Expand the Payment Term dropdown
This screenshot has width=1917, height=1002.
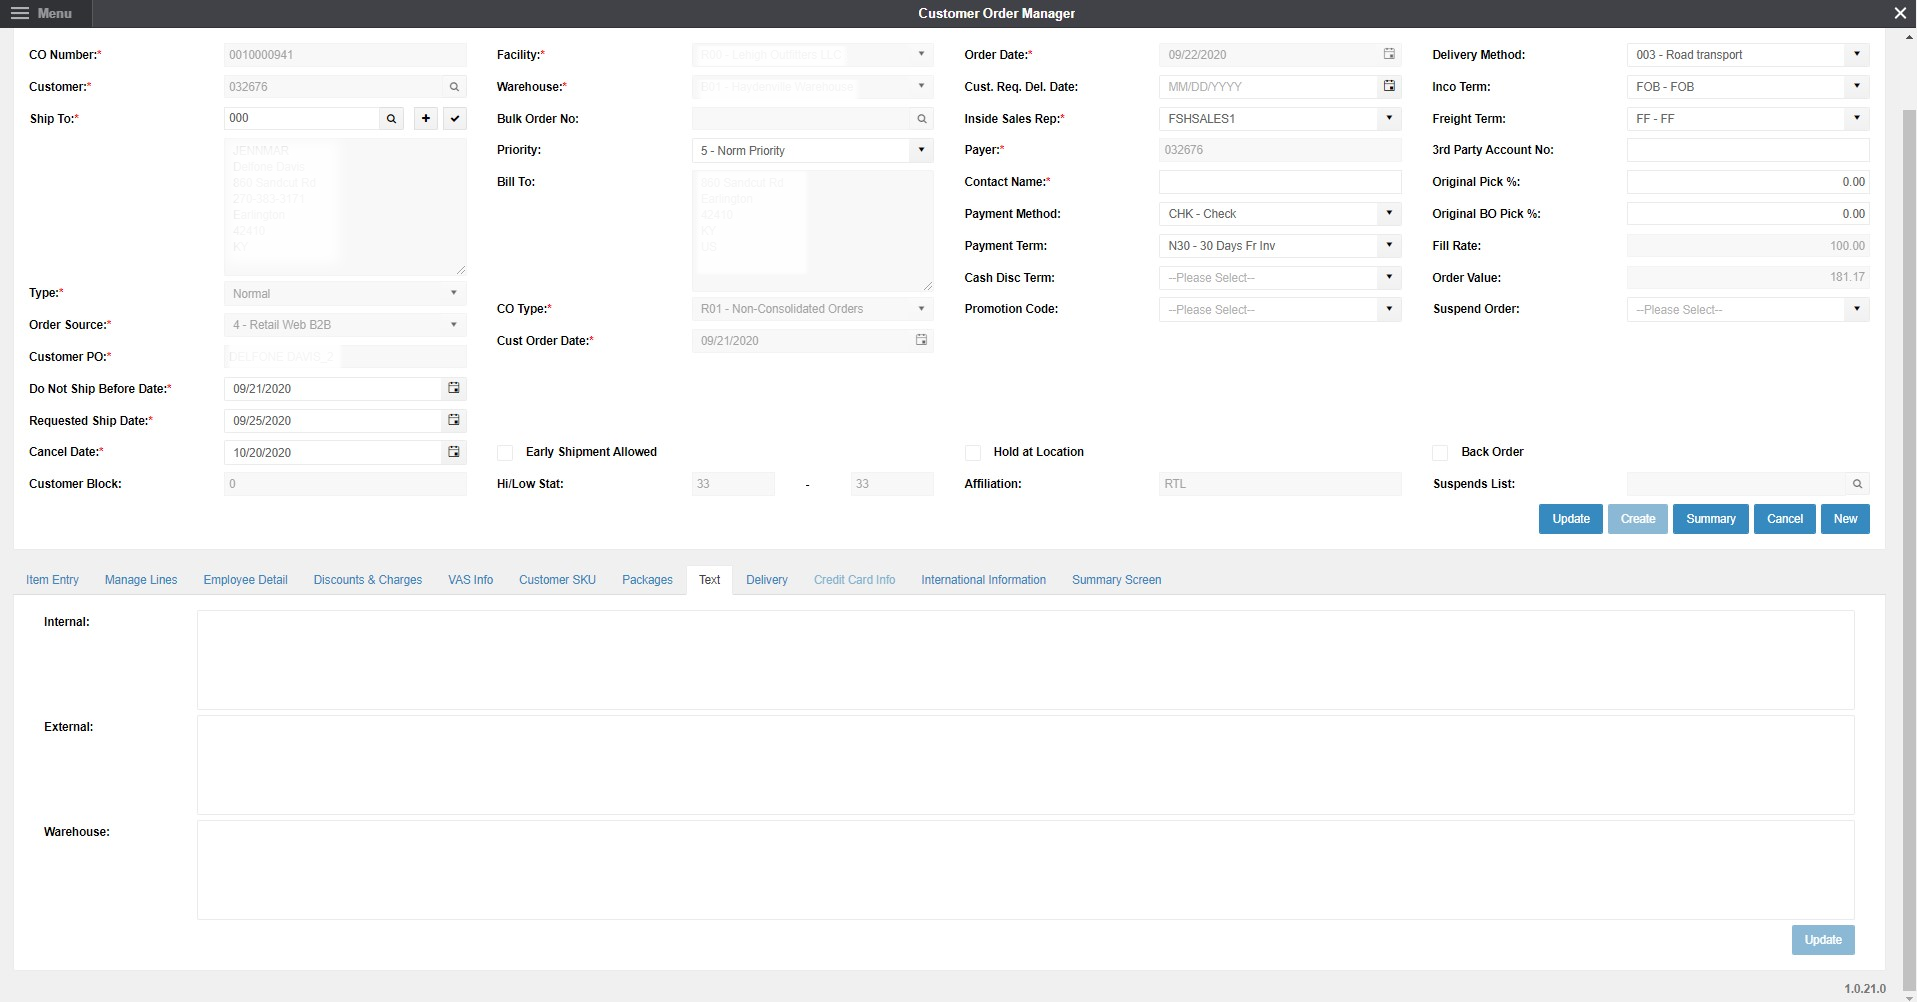tap(1389, 245)
